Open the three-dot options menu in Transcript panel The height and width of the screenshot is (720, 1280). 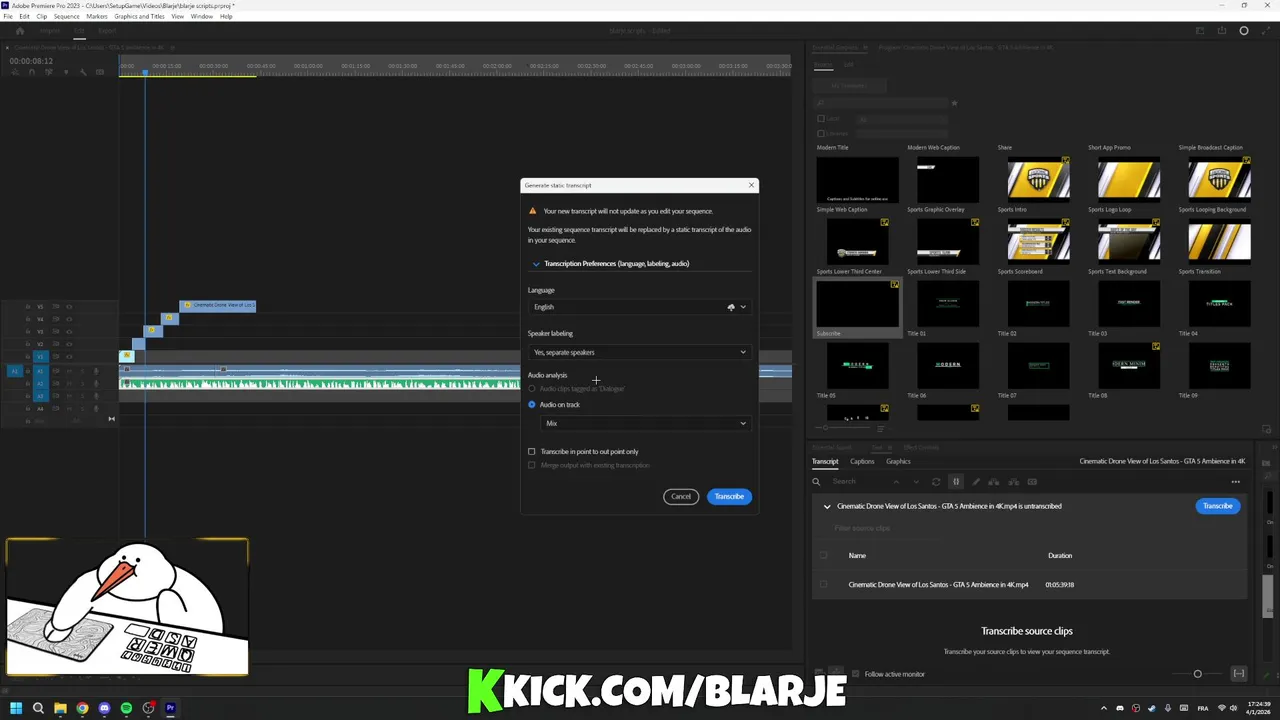point(1235,482)
